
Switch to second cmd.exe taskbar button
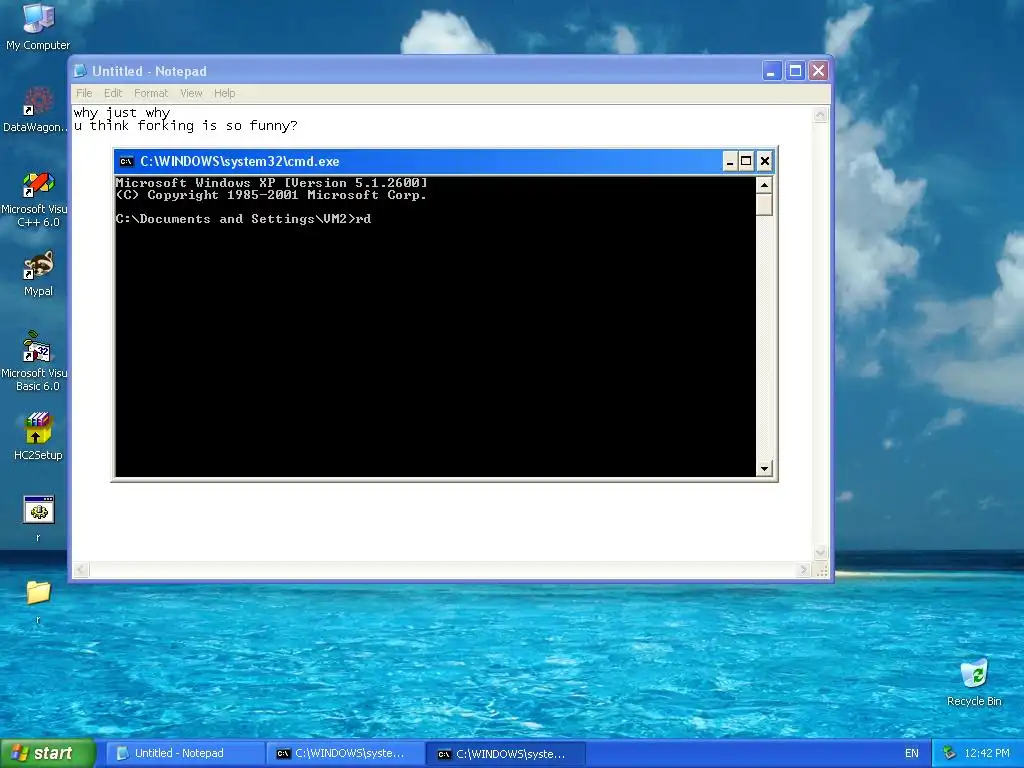click(x=507, y=754)
